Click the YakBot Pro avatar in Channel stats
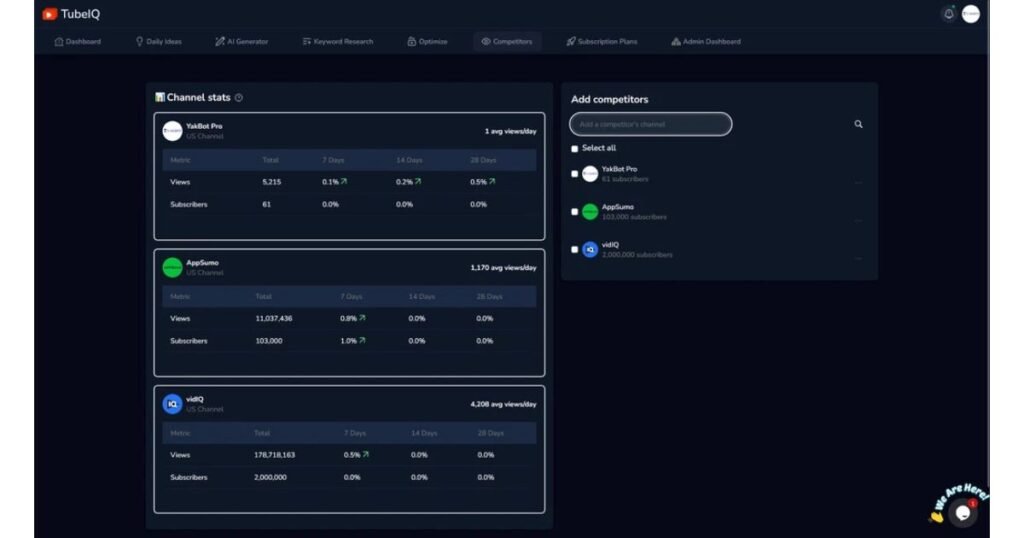Image resolution: width=1024 pixels, height=538 pixels. [172, 131]
